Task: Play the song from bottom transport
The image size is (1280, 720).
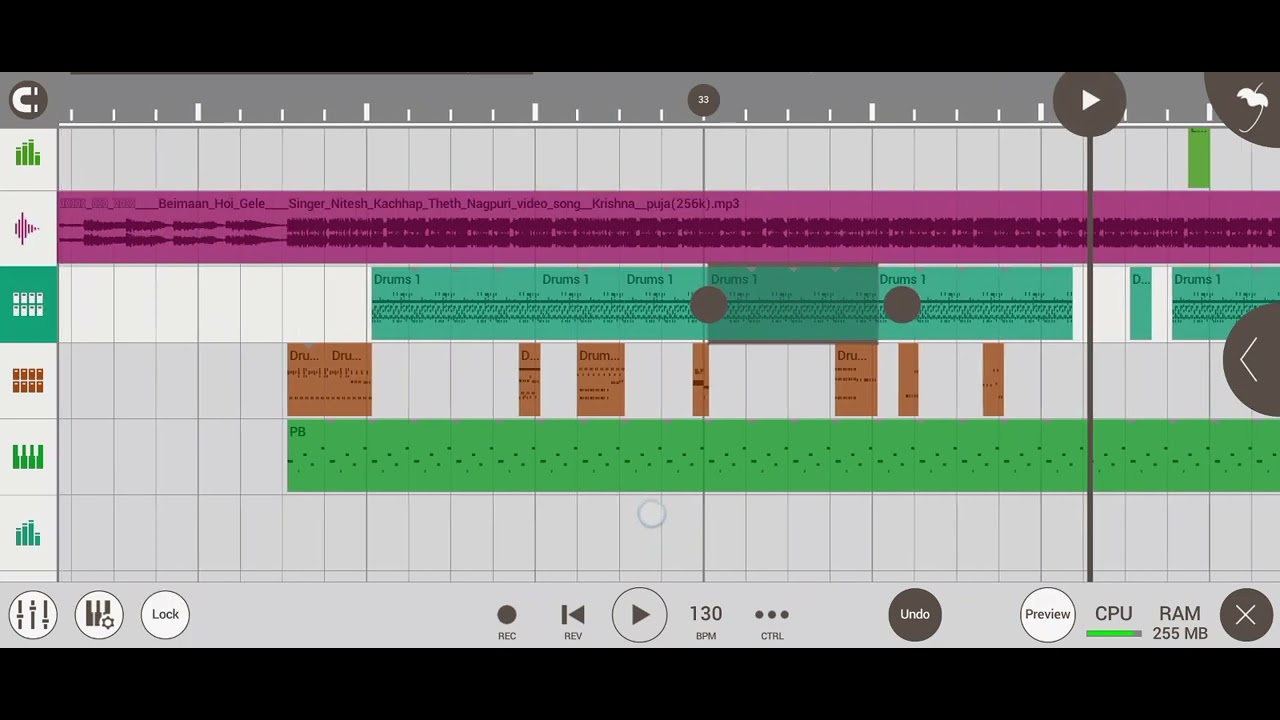Action: point(639,614)
